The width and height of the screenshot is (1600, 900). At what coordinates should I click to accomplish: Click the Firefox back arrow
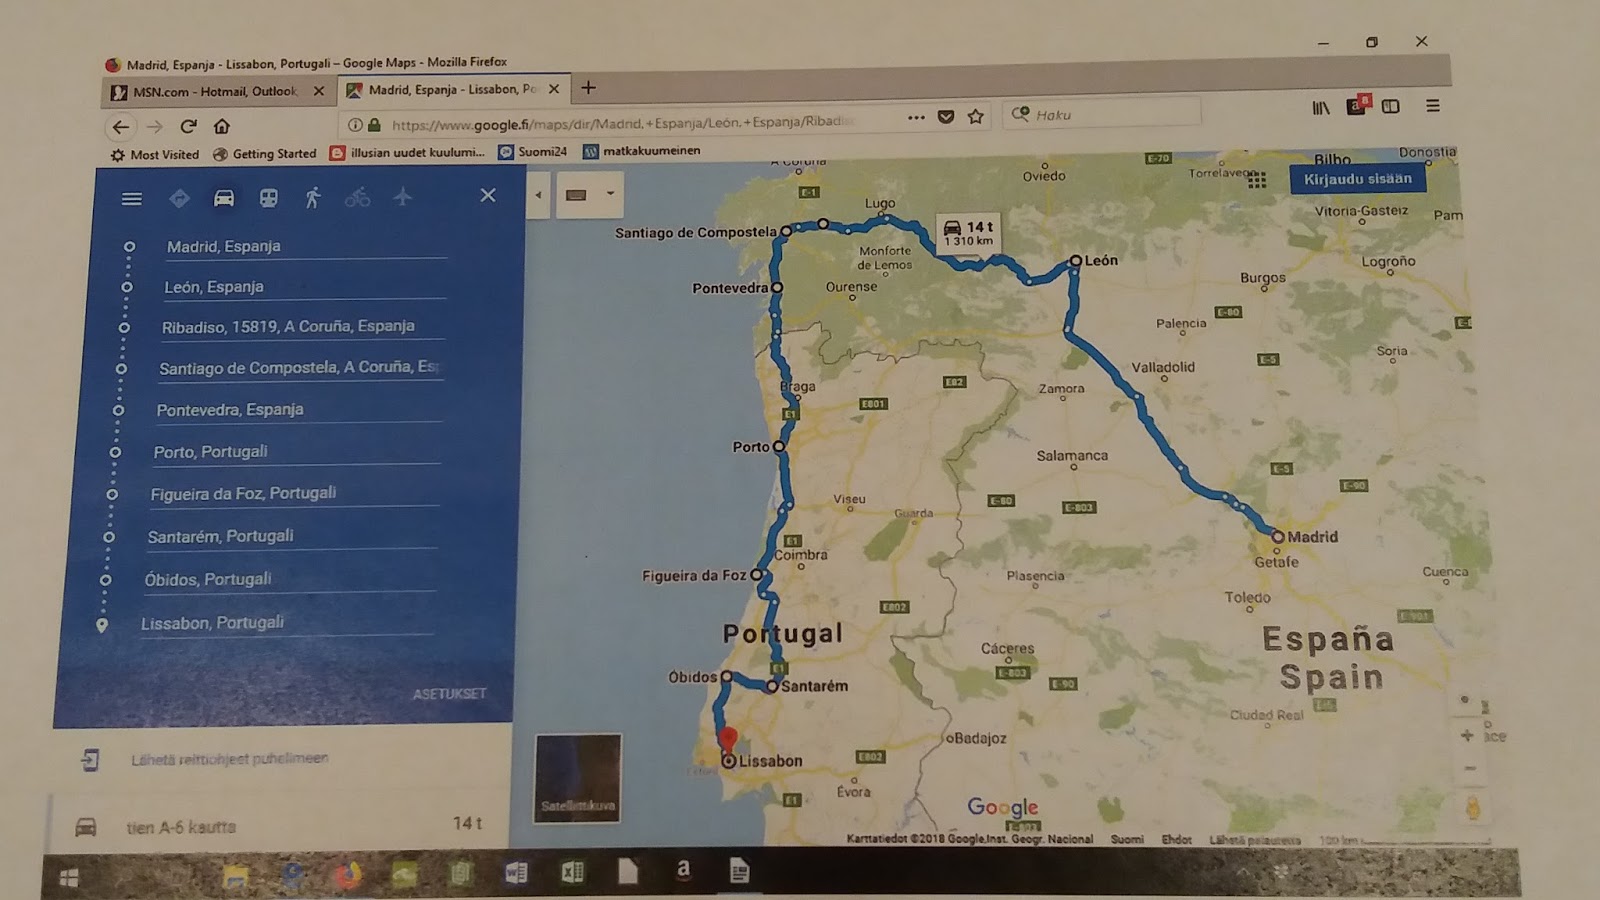coord(120,127)
